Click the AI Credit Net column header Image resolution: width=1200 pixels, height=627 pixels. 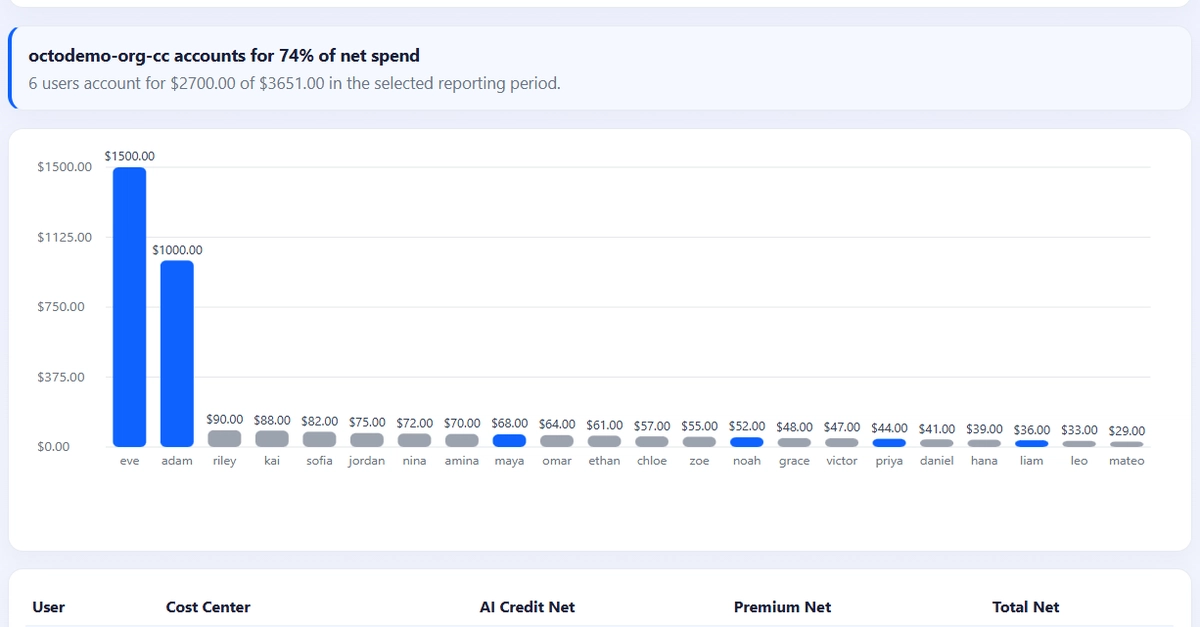click(527, 607)
